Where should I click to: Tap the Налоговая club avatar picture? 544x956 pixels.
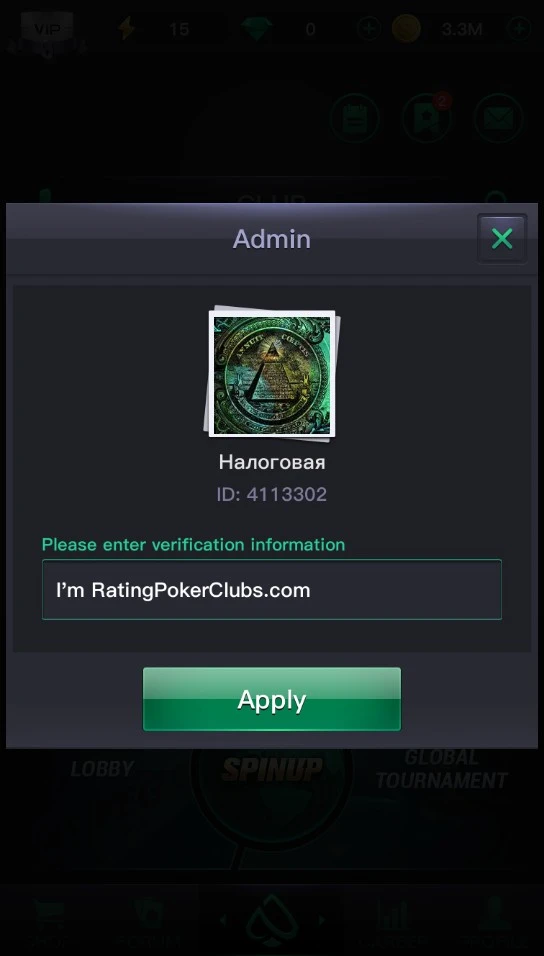click(x=272, y=374)
